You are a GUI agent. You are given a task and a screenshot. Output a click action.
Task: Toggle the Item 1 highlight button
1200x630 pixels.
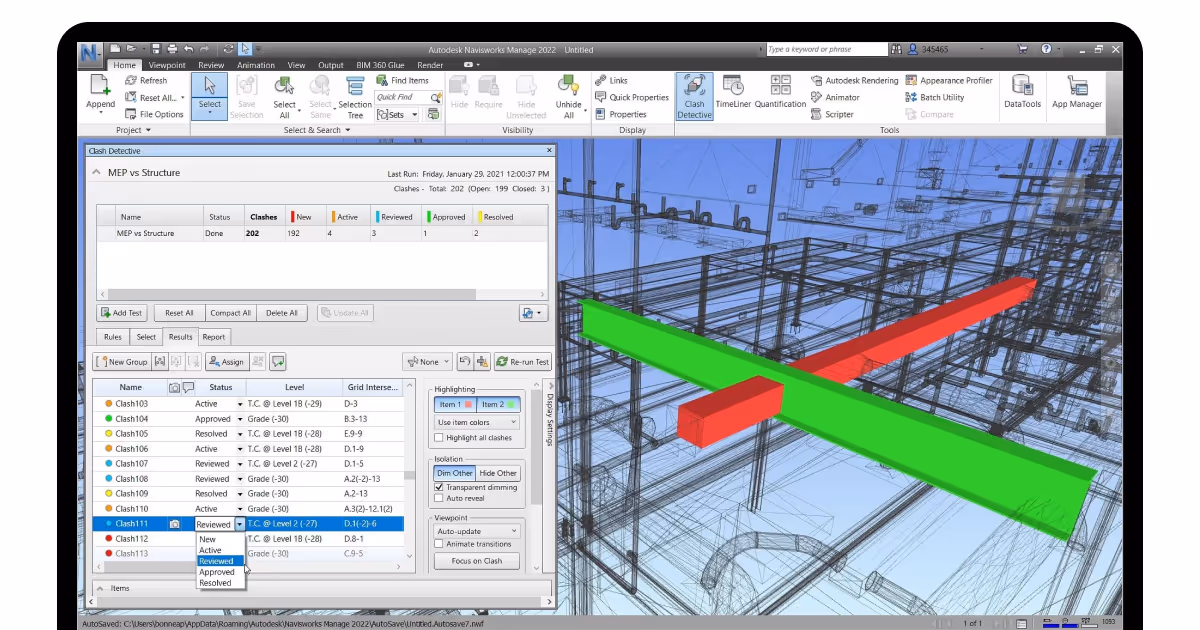[455, 404]
